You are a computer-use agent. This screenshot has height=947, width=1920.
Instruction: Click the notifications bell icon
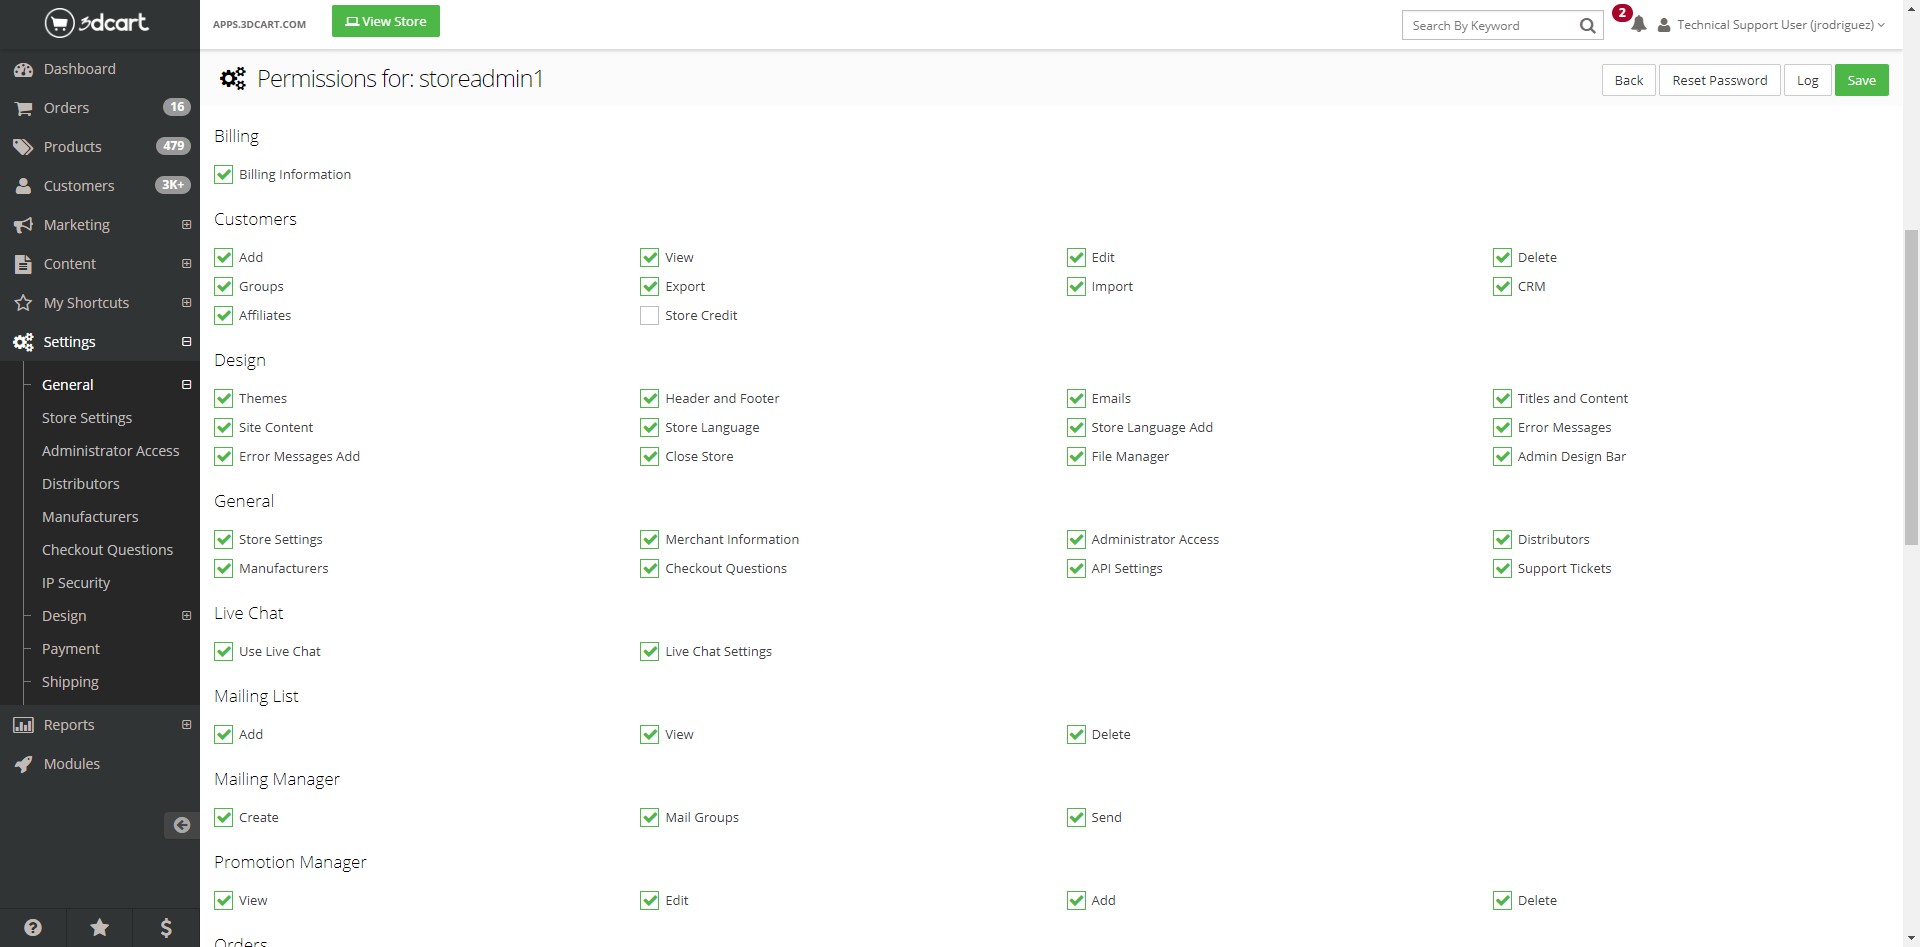[x=1638, y=25]
